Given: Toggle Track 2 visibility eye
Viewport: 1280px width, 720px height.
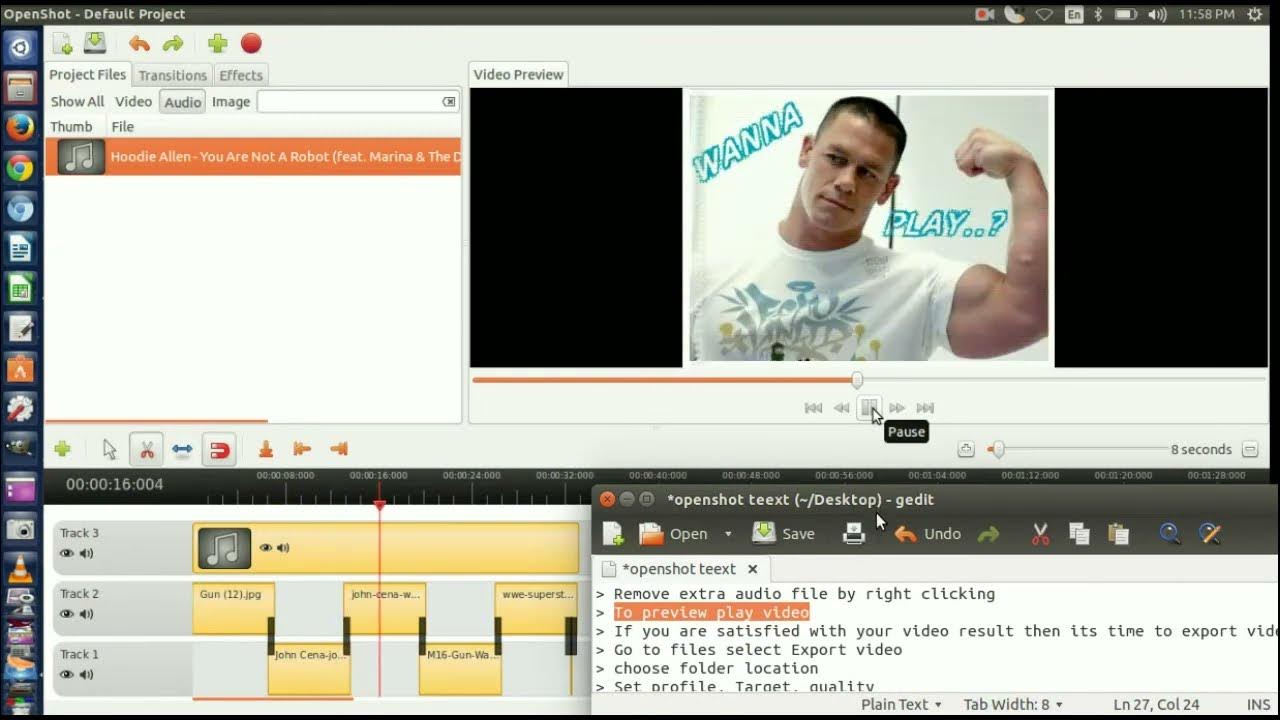Looking at the screenshot, I should pyautogui.click(x=67, y=614).
